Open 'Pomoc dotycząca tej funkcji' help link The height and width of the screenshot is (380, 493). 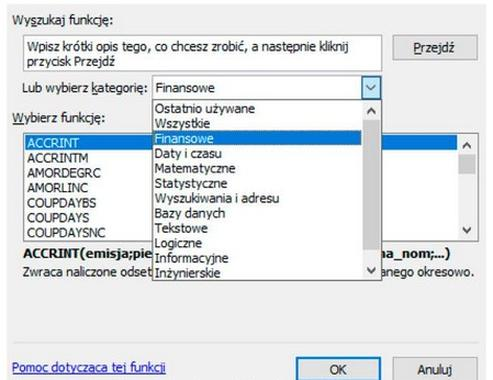coord(89,367)
